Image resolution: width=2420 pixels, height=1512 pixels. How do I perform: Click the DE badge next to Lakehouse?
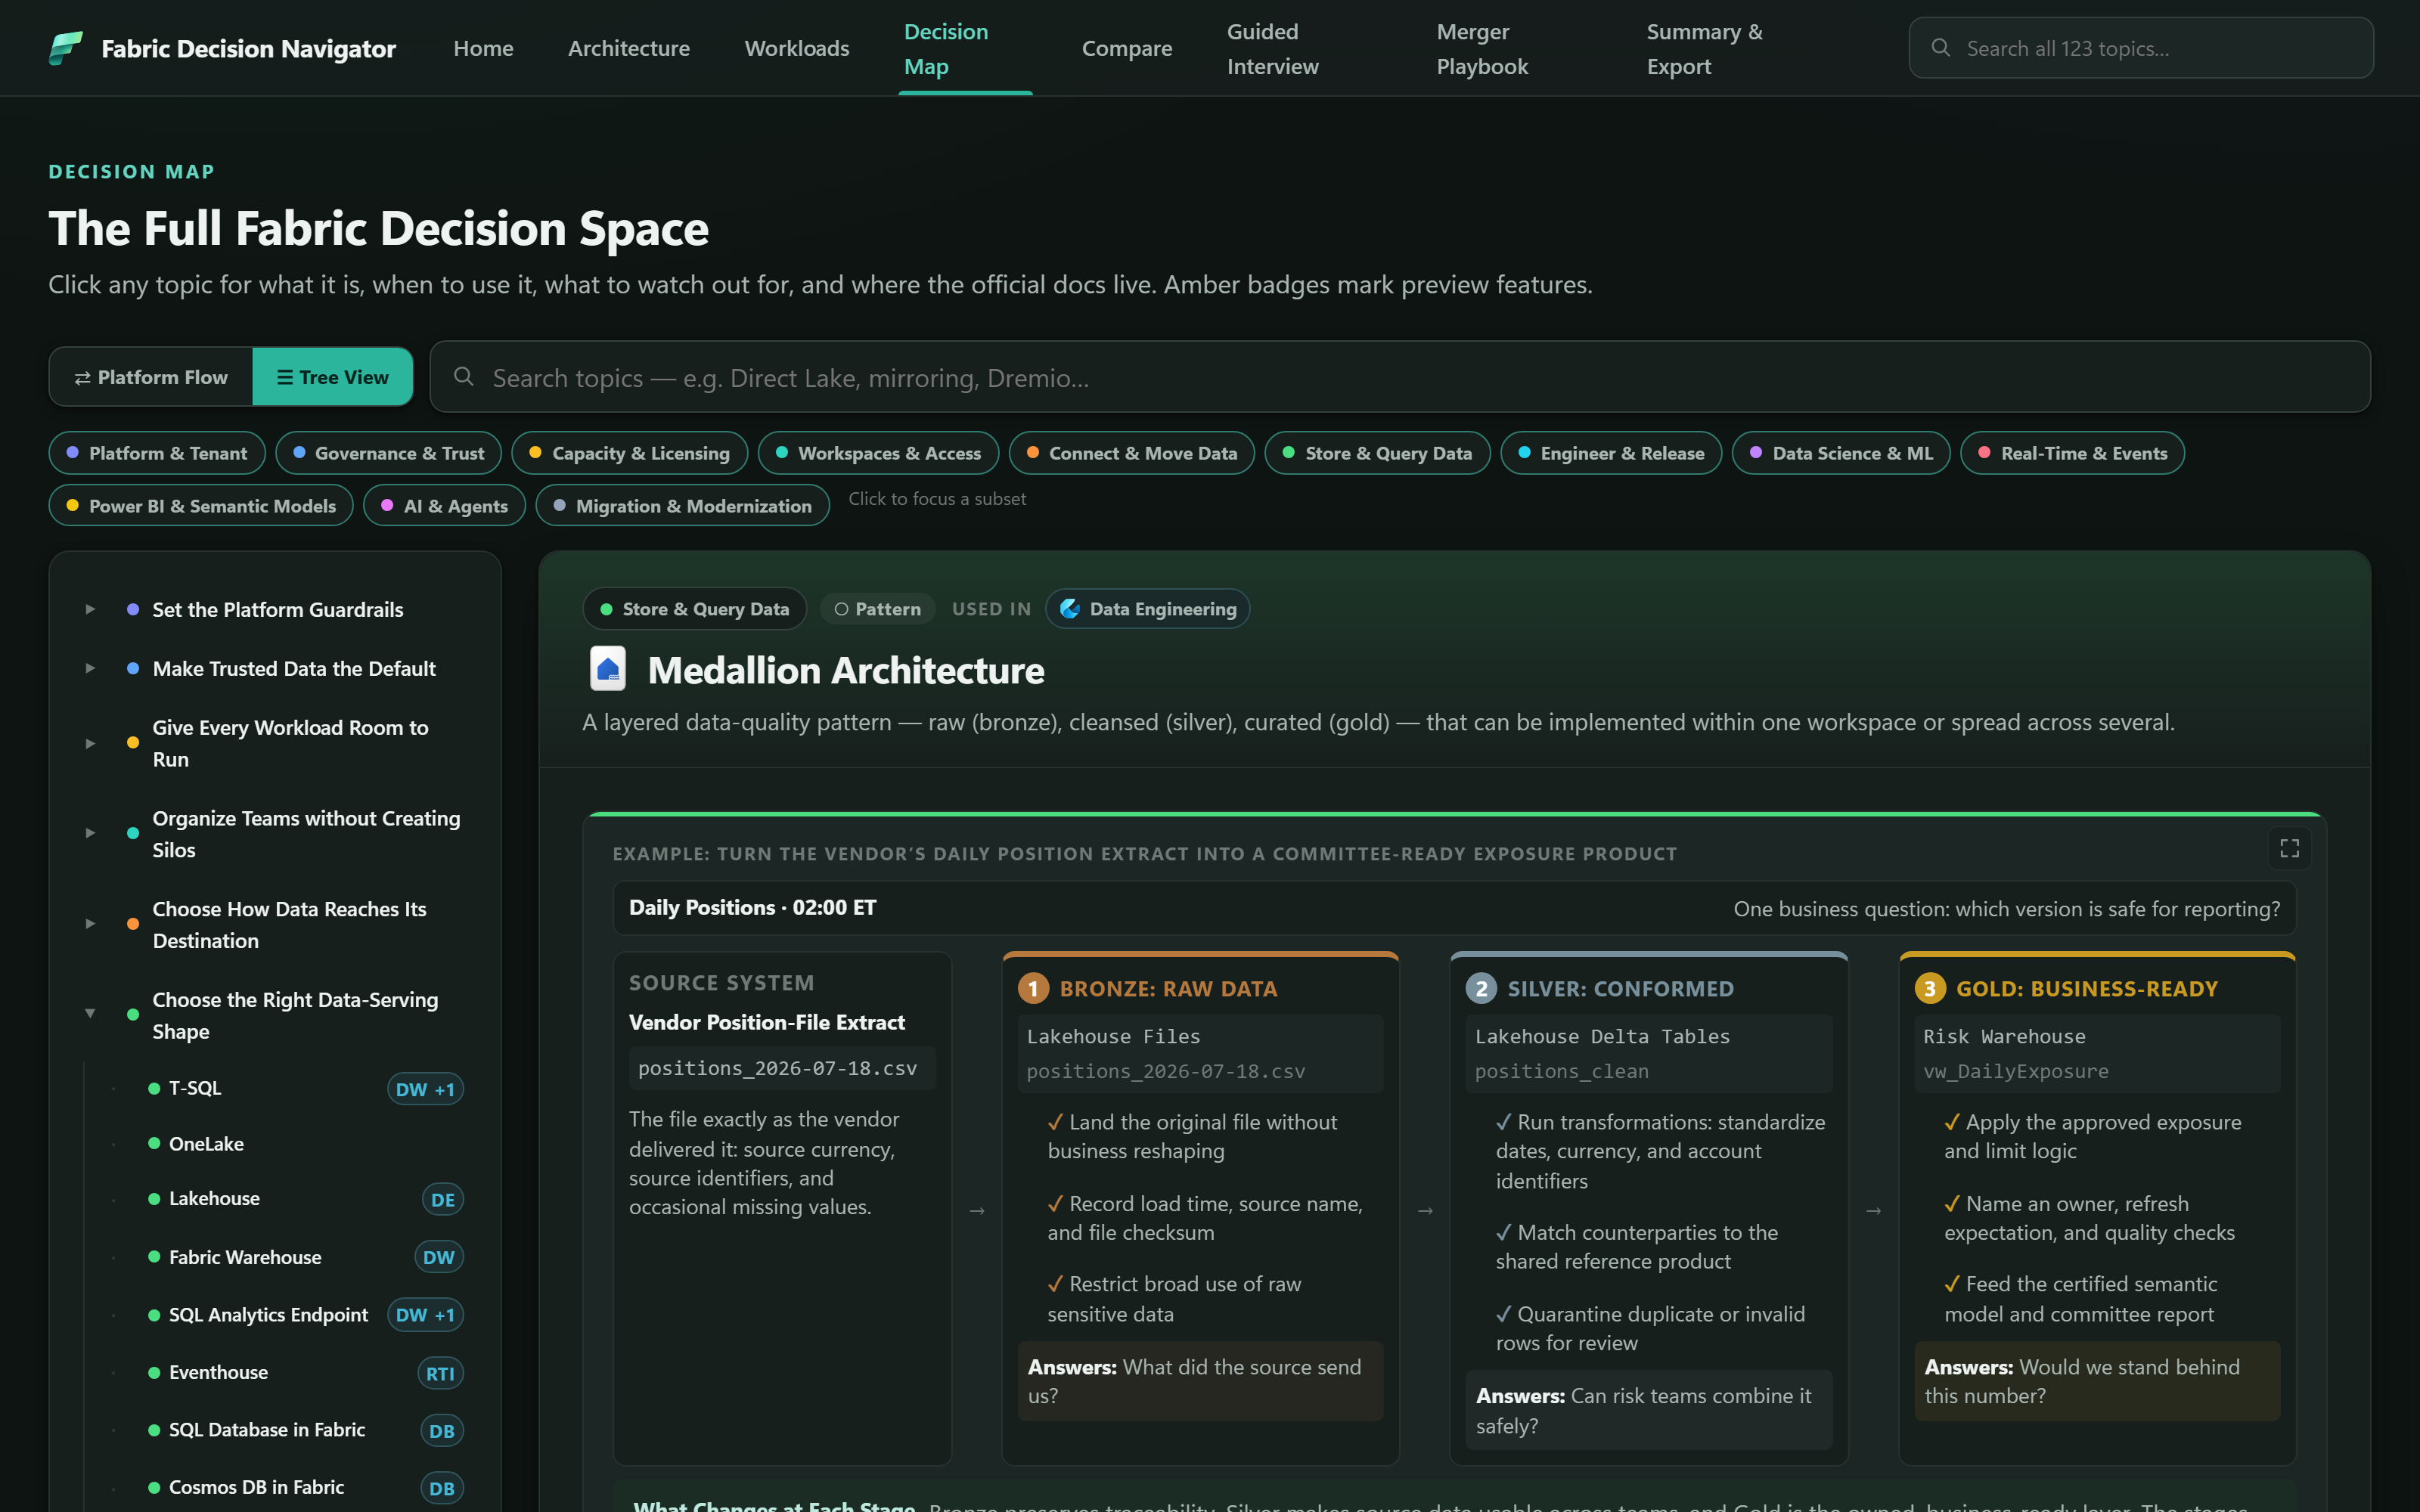coord(442,1199)
